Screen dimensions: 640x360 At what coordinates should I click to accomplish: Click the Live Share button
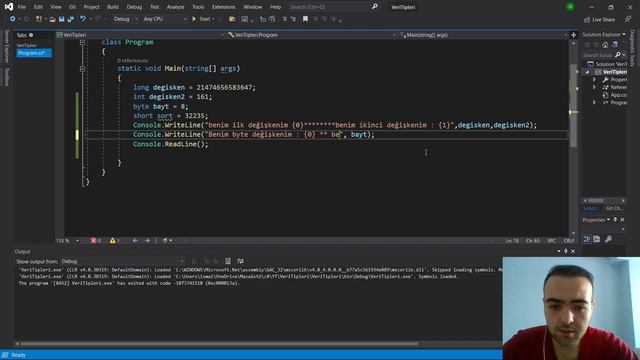(x=599, y=19)
